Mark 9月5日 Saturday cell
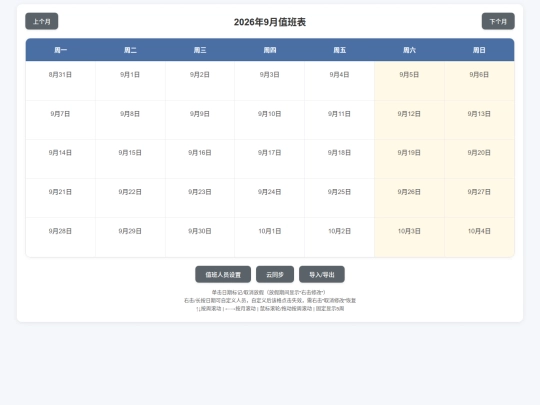540x405 pixels. 409,81
